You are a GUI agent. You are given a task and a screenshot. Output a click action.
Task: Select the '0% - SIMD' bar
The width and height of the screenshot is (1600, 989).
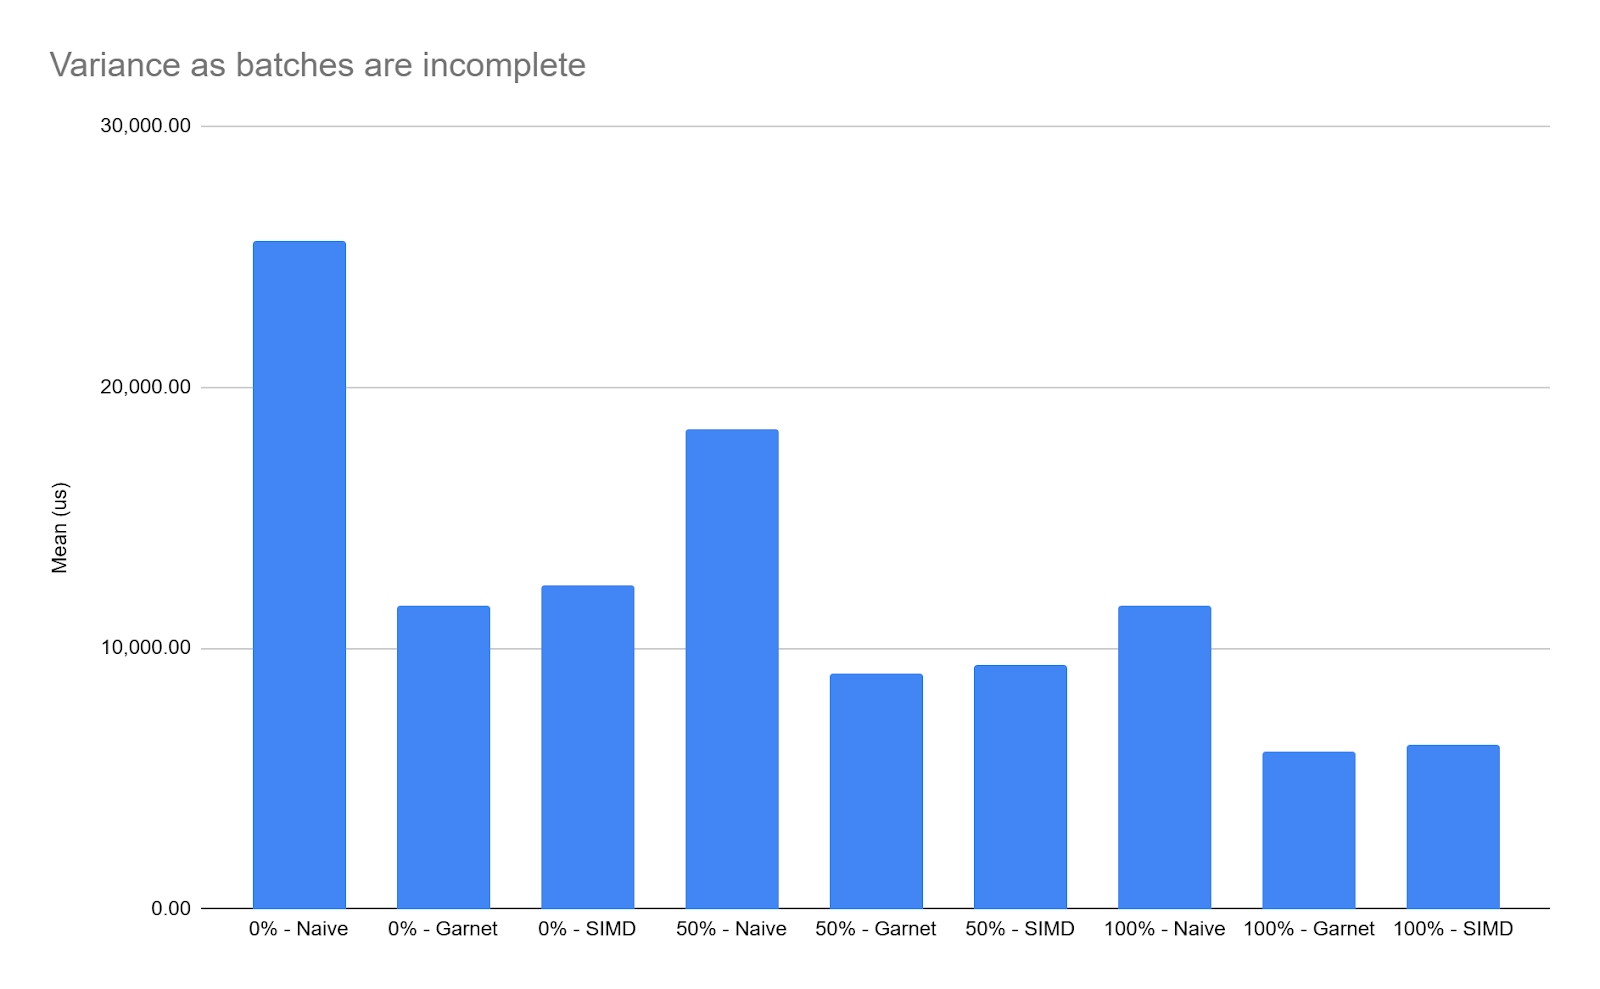(587, 747)
